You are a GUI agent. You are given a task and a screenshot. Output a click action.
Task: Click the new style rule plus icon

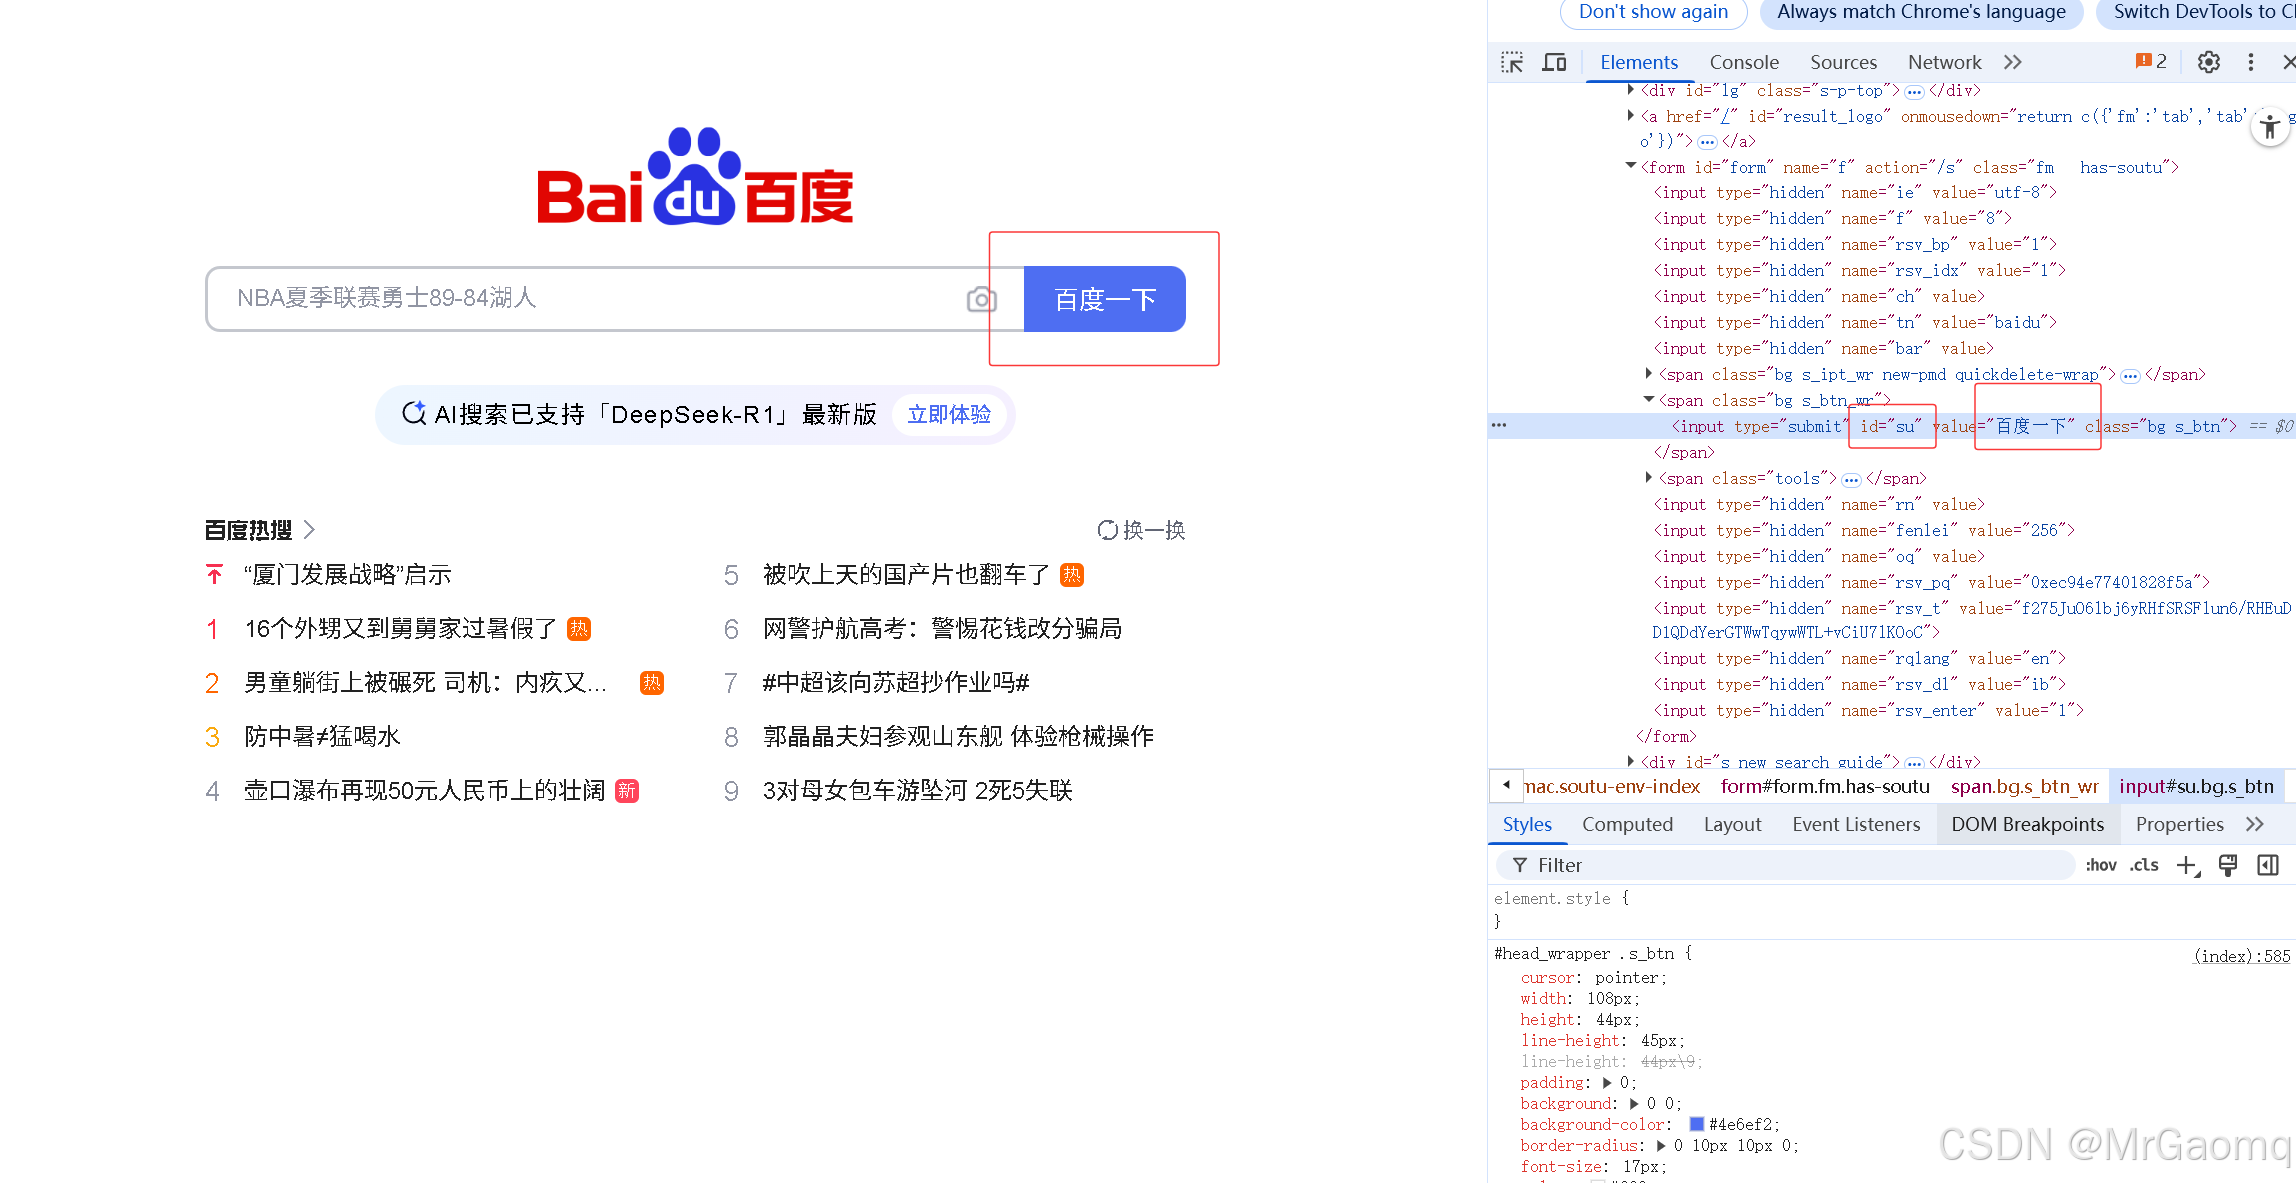pos(2187,866)
